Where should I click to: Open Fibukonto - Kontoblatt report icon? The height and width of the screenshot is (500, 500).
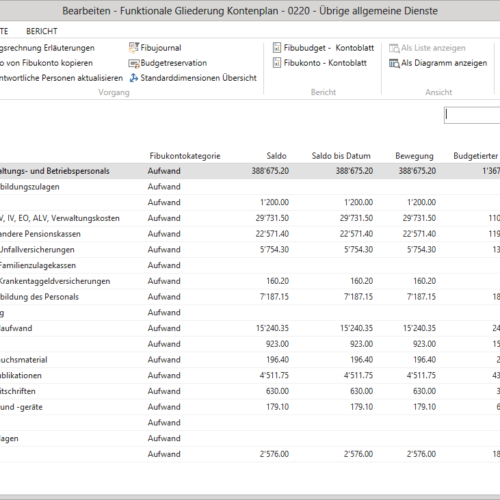pos(277,63)
